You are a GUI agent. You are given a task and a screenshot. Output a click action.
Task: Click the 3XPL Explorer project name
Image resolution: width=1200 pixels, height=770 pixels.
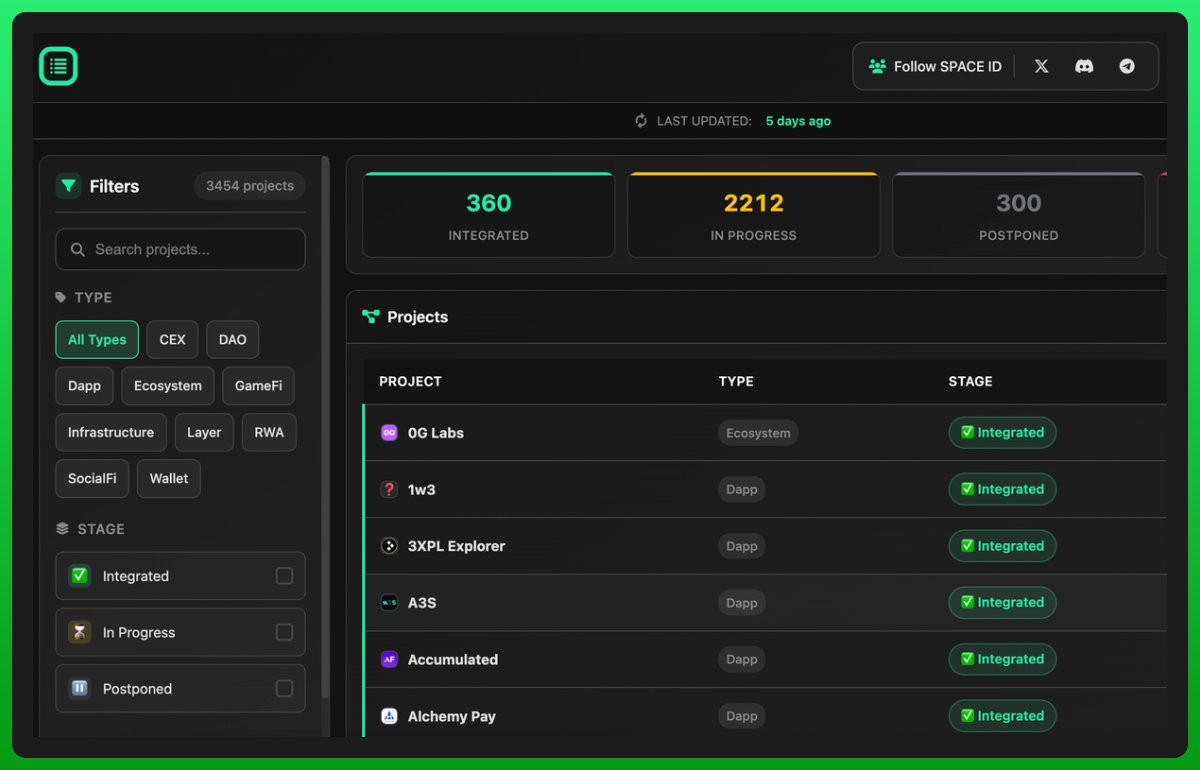tap(456, 546)
